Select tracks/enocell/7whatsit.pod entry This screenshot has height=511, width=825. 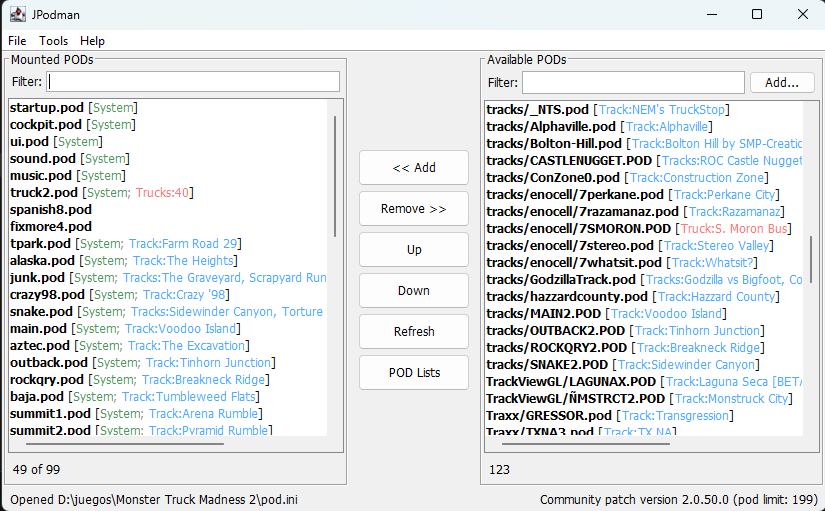(x=644, y=263)
